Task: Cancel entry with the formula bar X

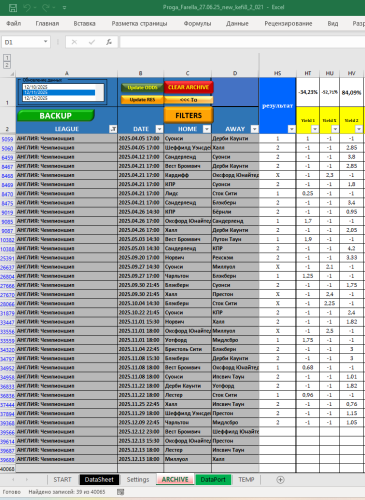Action: (x=74, y=42)
